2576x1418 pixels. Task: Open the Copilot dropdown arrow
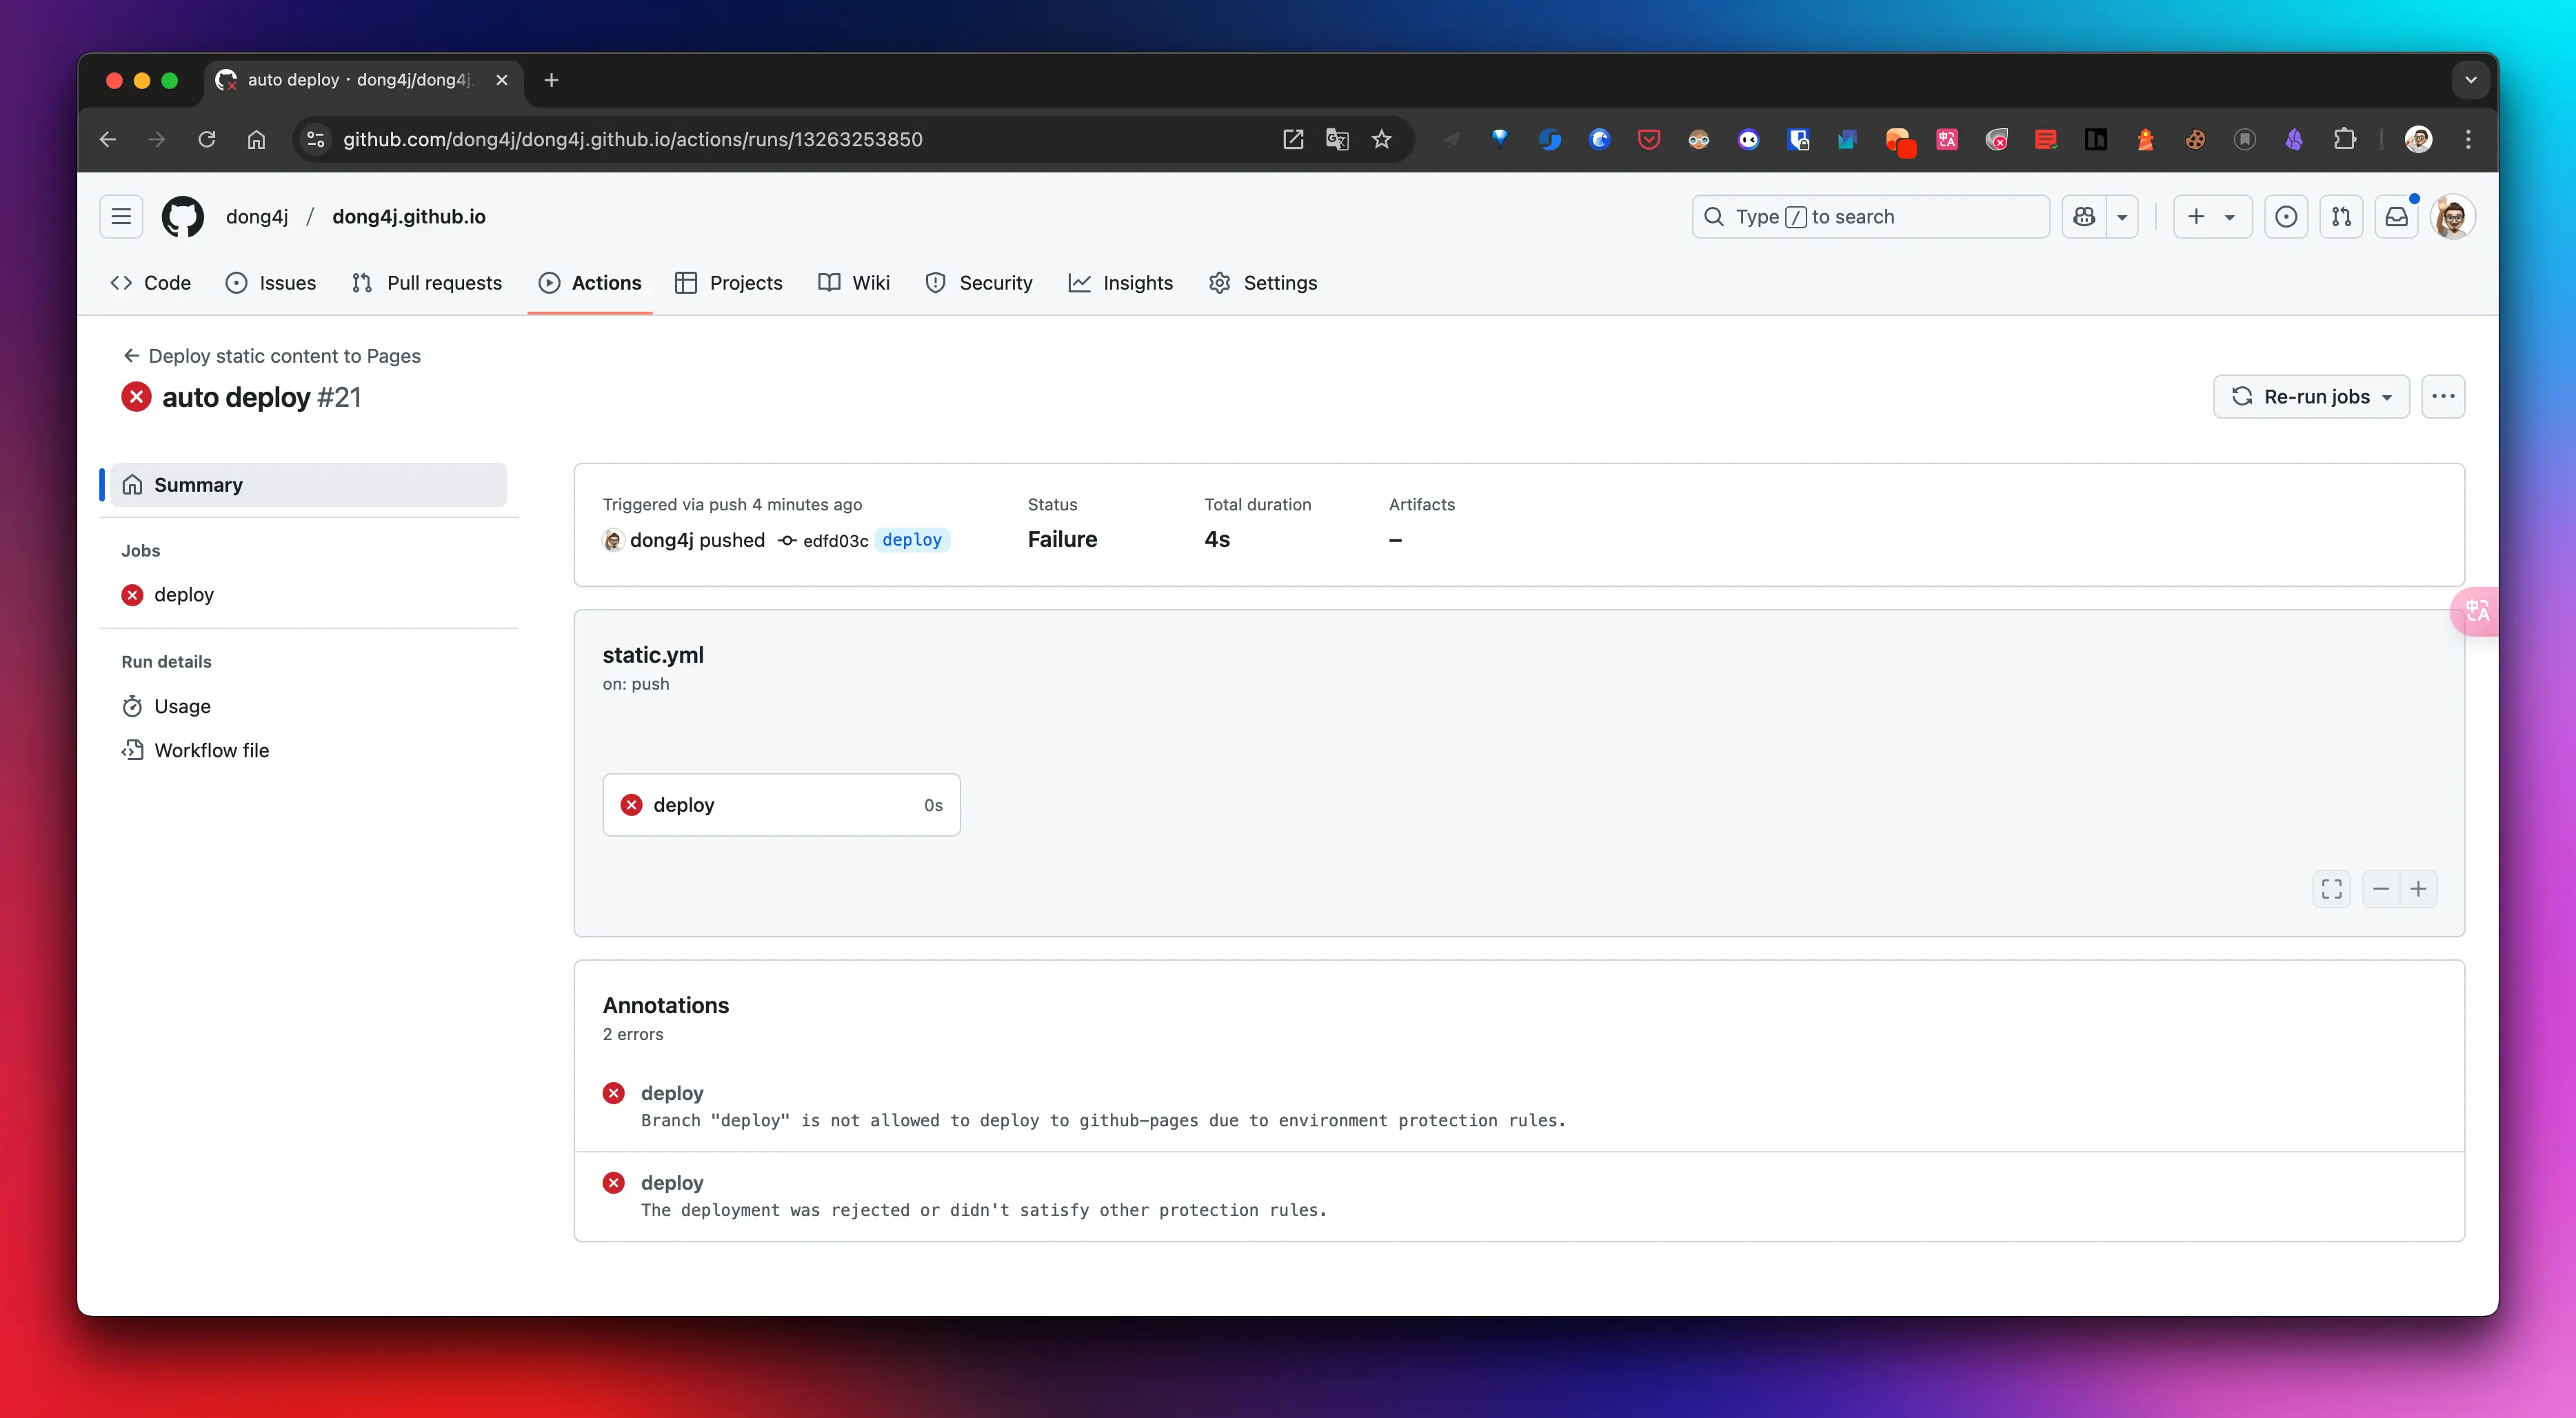click(2122, 217)
